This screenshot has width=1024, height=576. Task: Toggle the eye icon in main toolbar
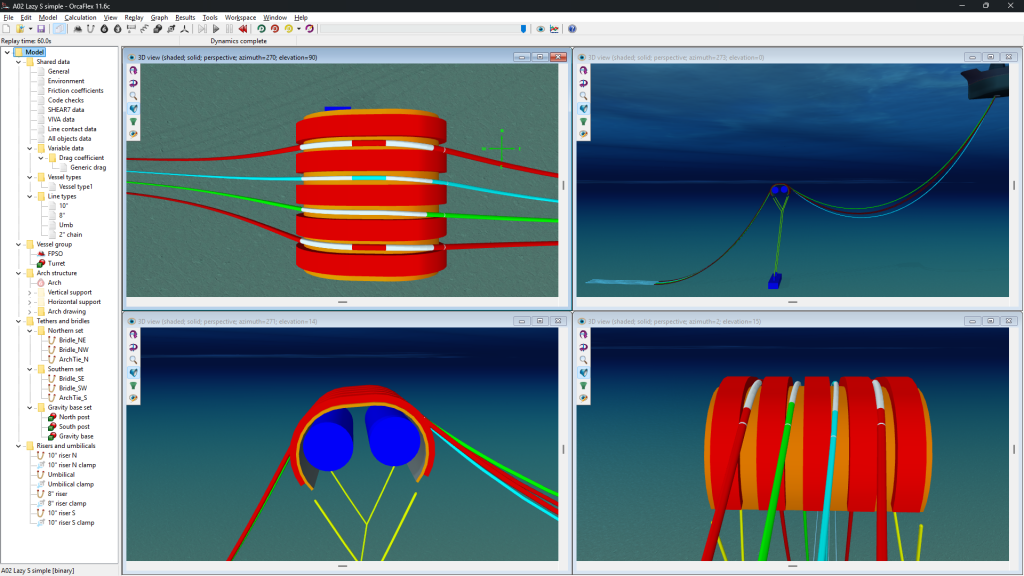(x=540, y=29)
